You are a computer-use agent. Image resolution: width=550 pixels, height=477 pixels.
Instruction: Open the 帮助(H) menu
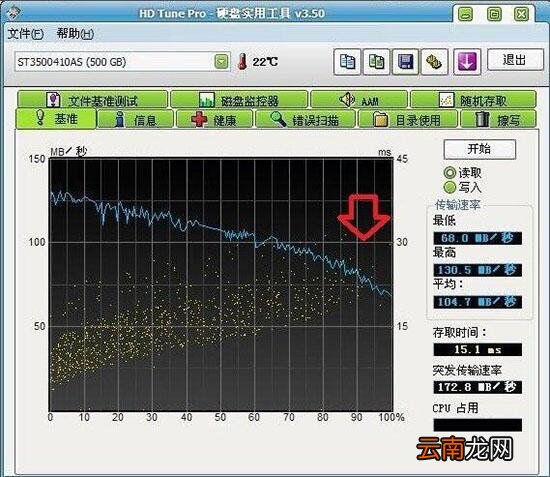point(75,34)
